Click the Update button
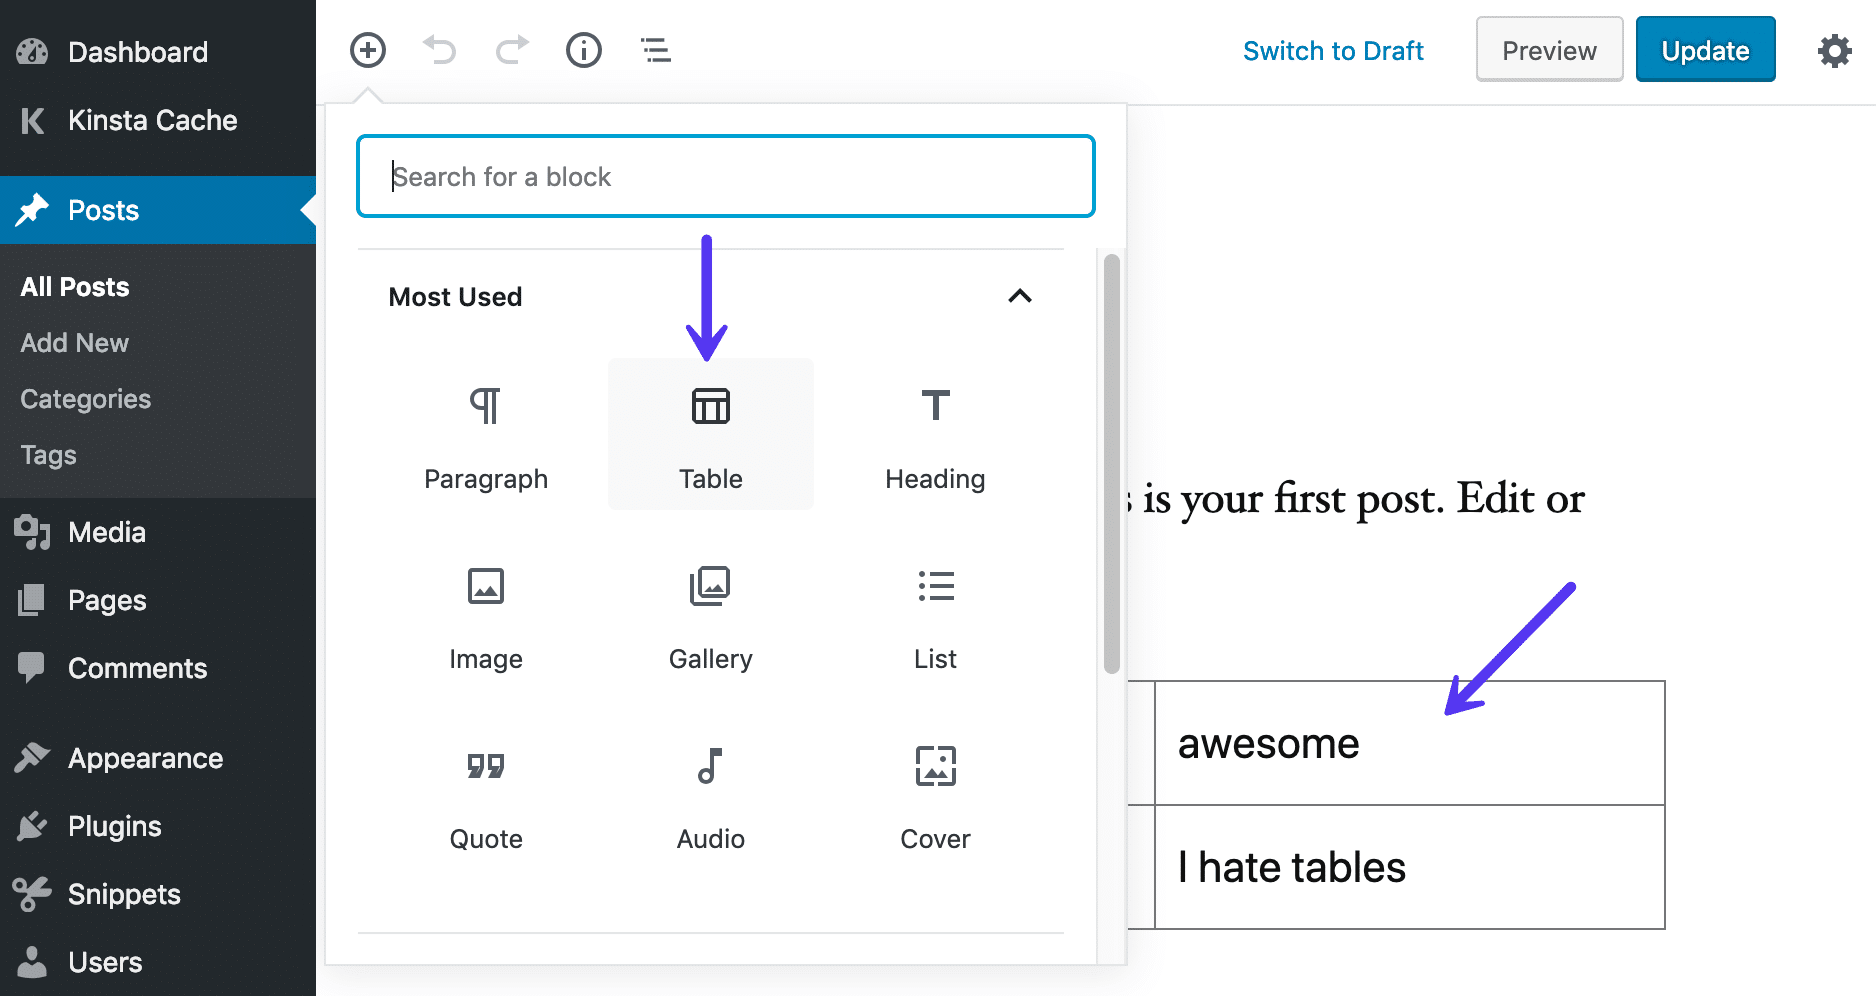Screen dimensions: 1876x996 click(x=1705, y=49)
